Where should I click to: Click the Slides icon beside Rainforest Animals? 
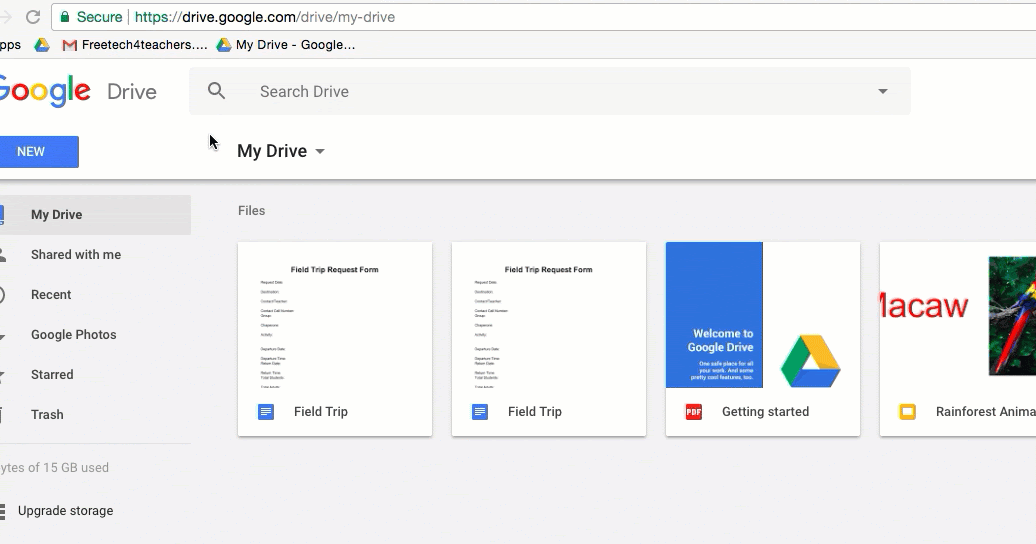point(908,412)
